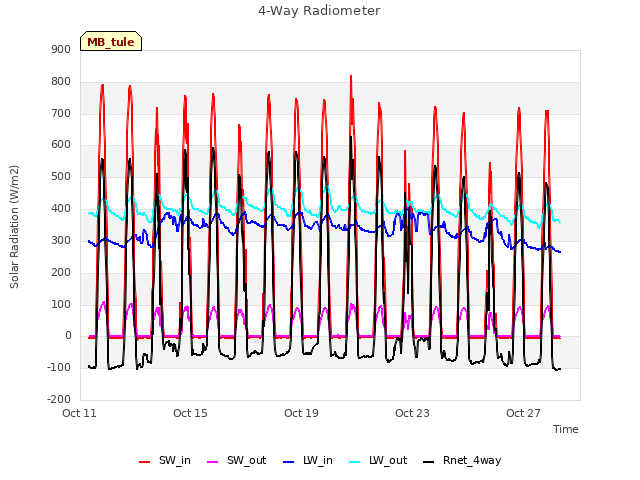
Task: Click the 400 y-axis tick label
Action: (61, 209)
